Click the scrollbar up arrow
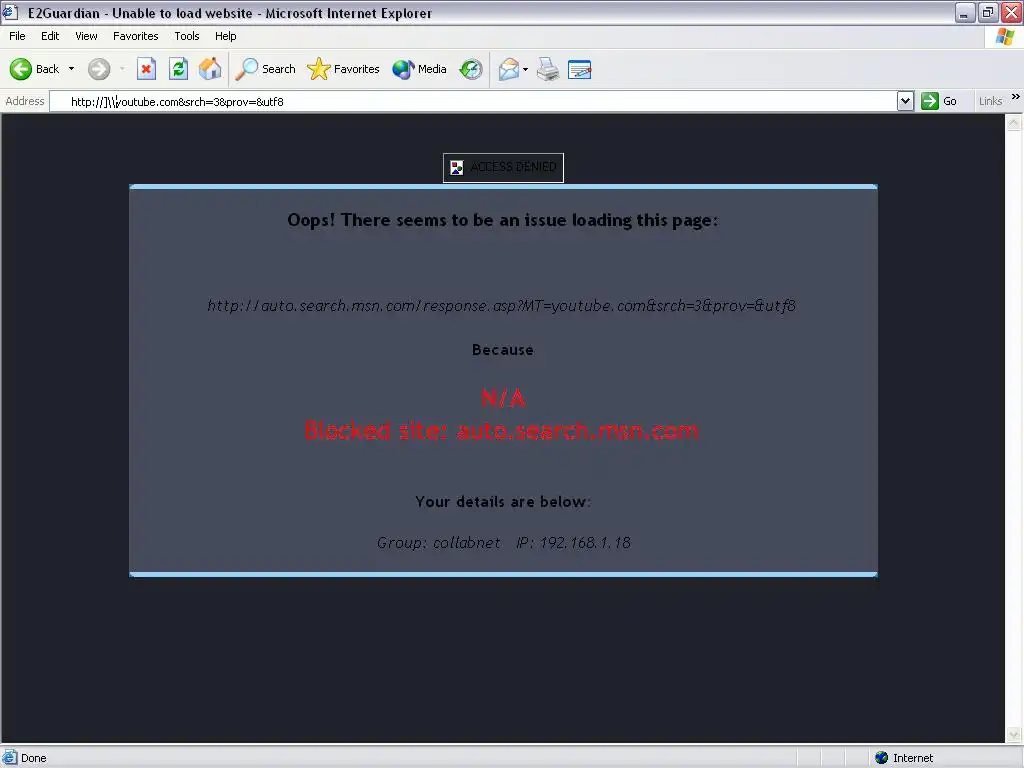This screenshot has width=1024, height=768. 1014,123
